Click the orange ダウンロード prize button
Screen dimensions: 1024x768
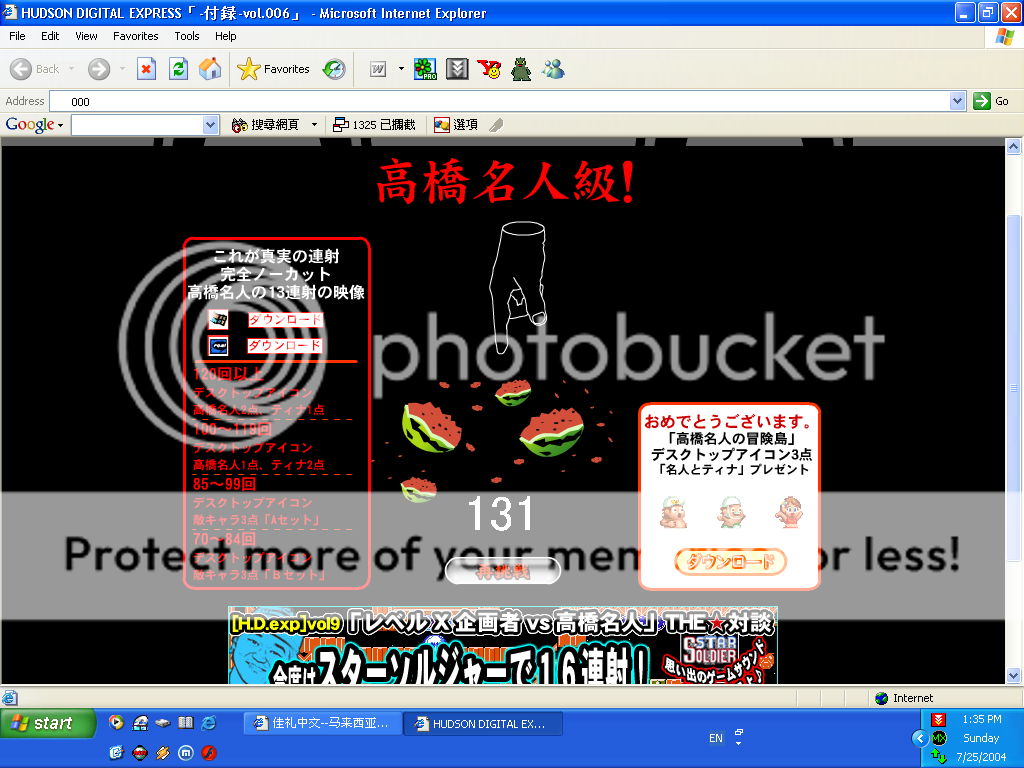coord(730,561)
